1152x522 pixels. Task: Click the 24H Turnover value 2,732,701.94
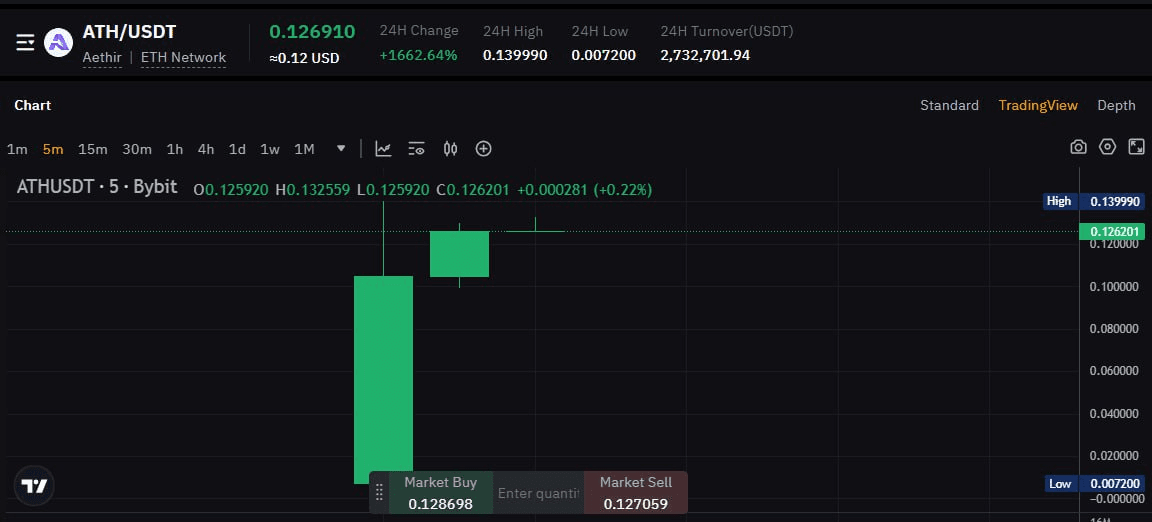point(705,55)
